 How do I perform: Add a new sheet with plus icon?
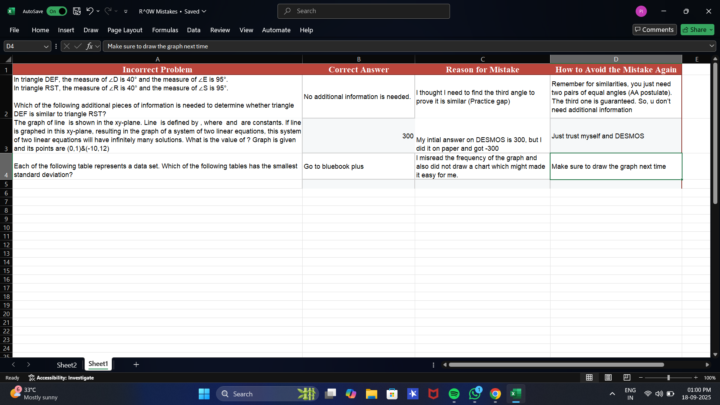[x=136, y=365]
